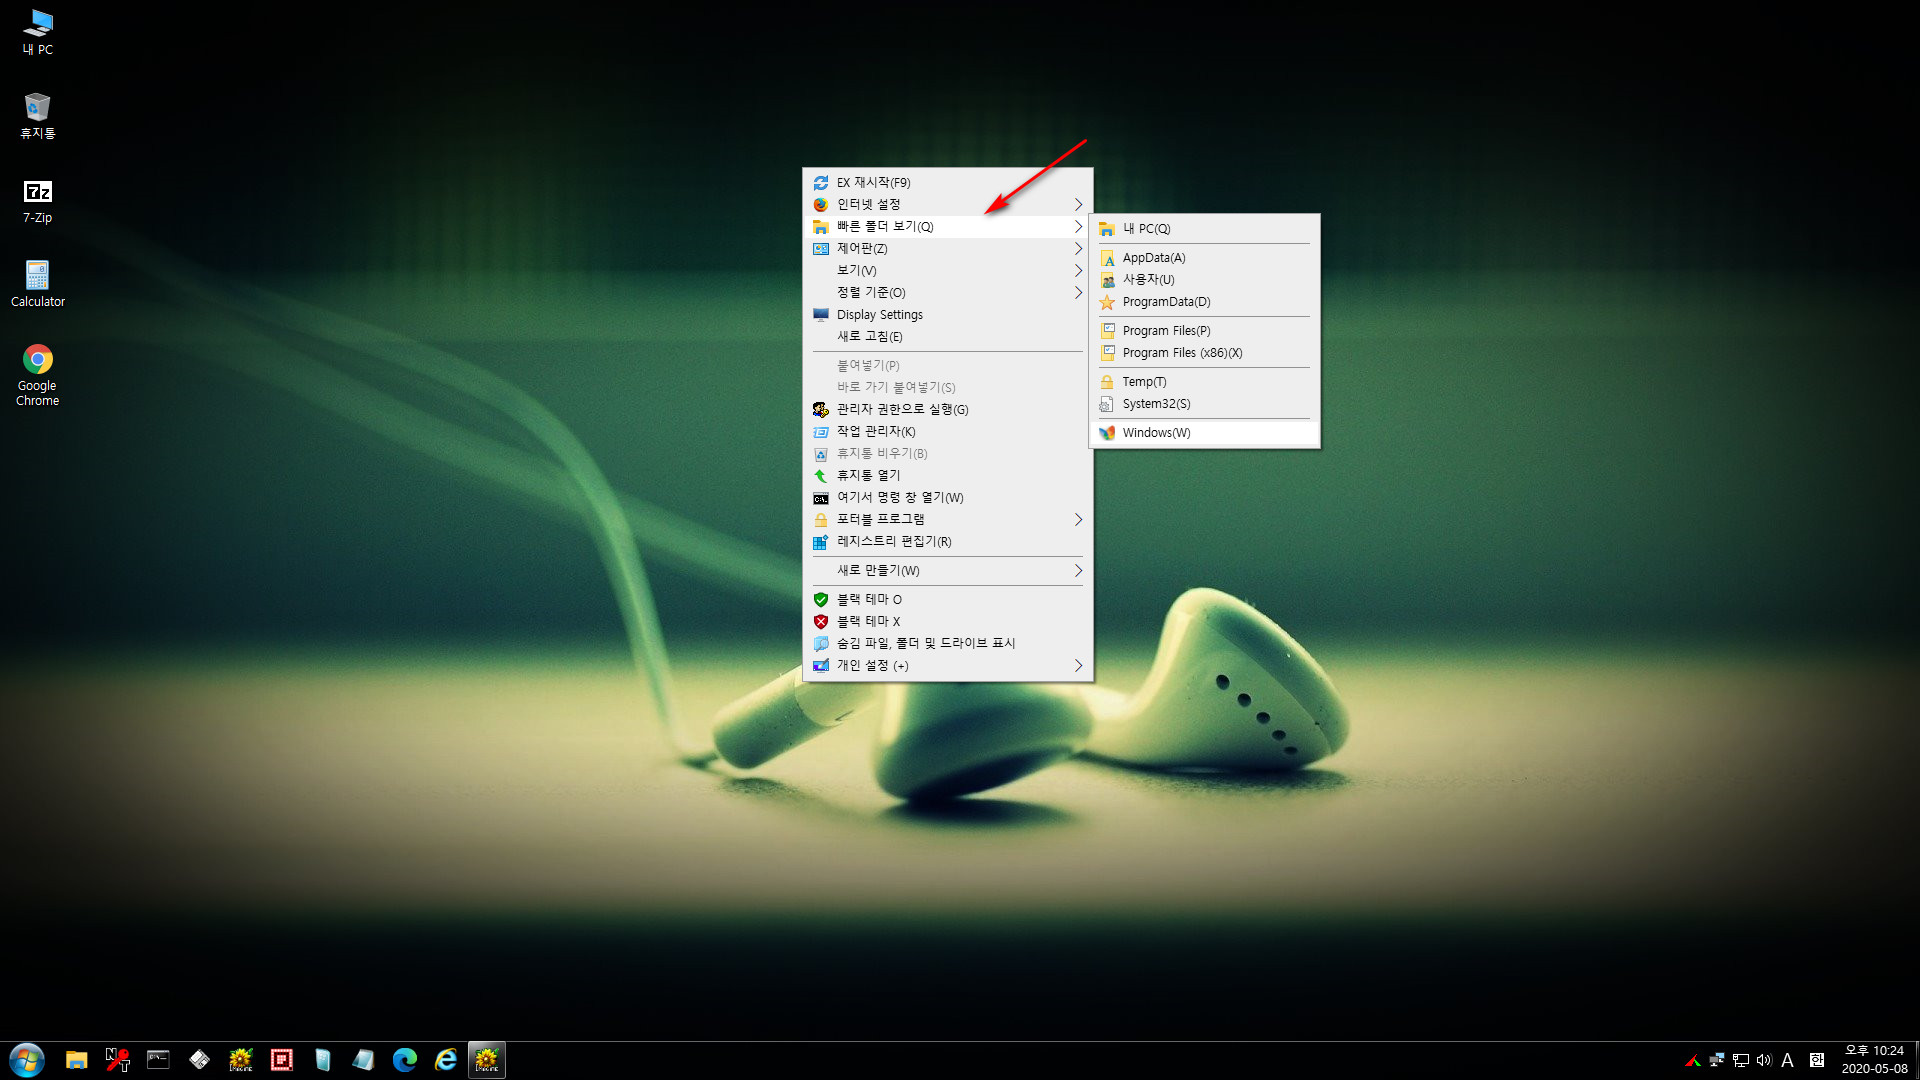Click the green shield 블랙 테마 O icon
Viewport: 1920px width, 1080px height.
[820, 600]
